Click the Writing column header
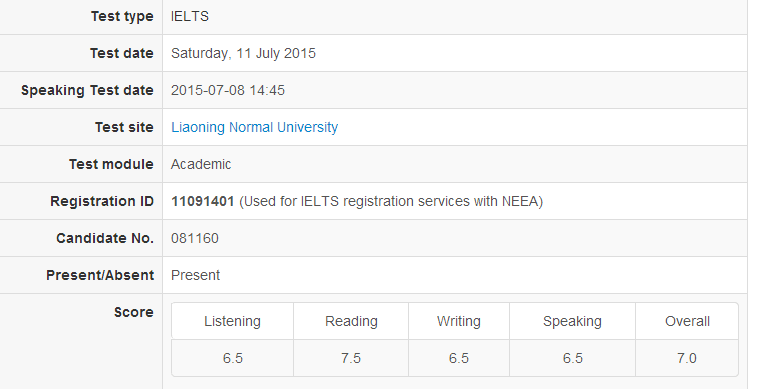The height and width of the screenshot is (389, 762). point(459,321)
